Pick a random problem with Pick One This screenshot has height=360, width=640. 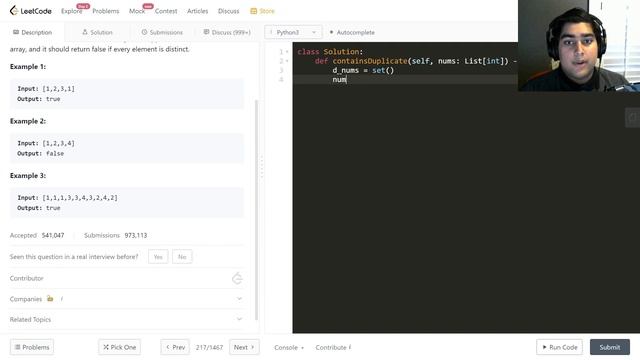click(120, 347)
